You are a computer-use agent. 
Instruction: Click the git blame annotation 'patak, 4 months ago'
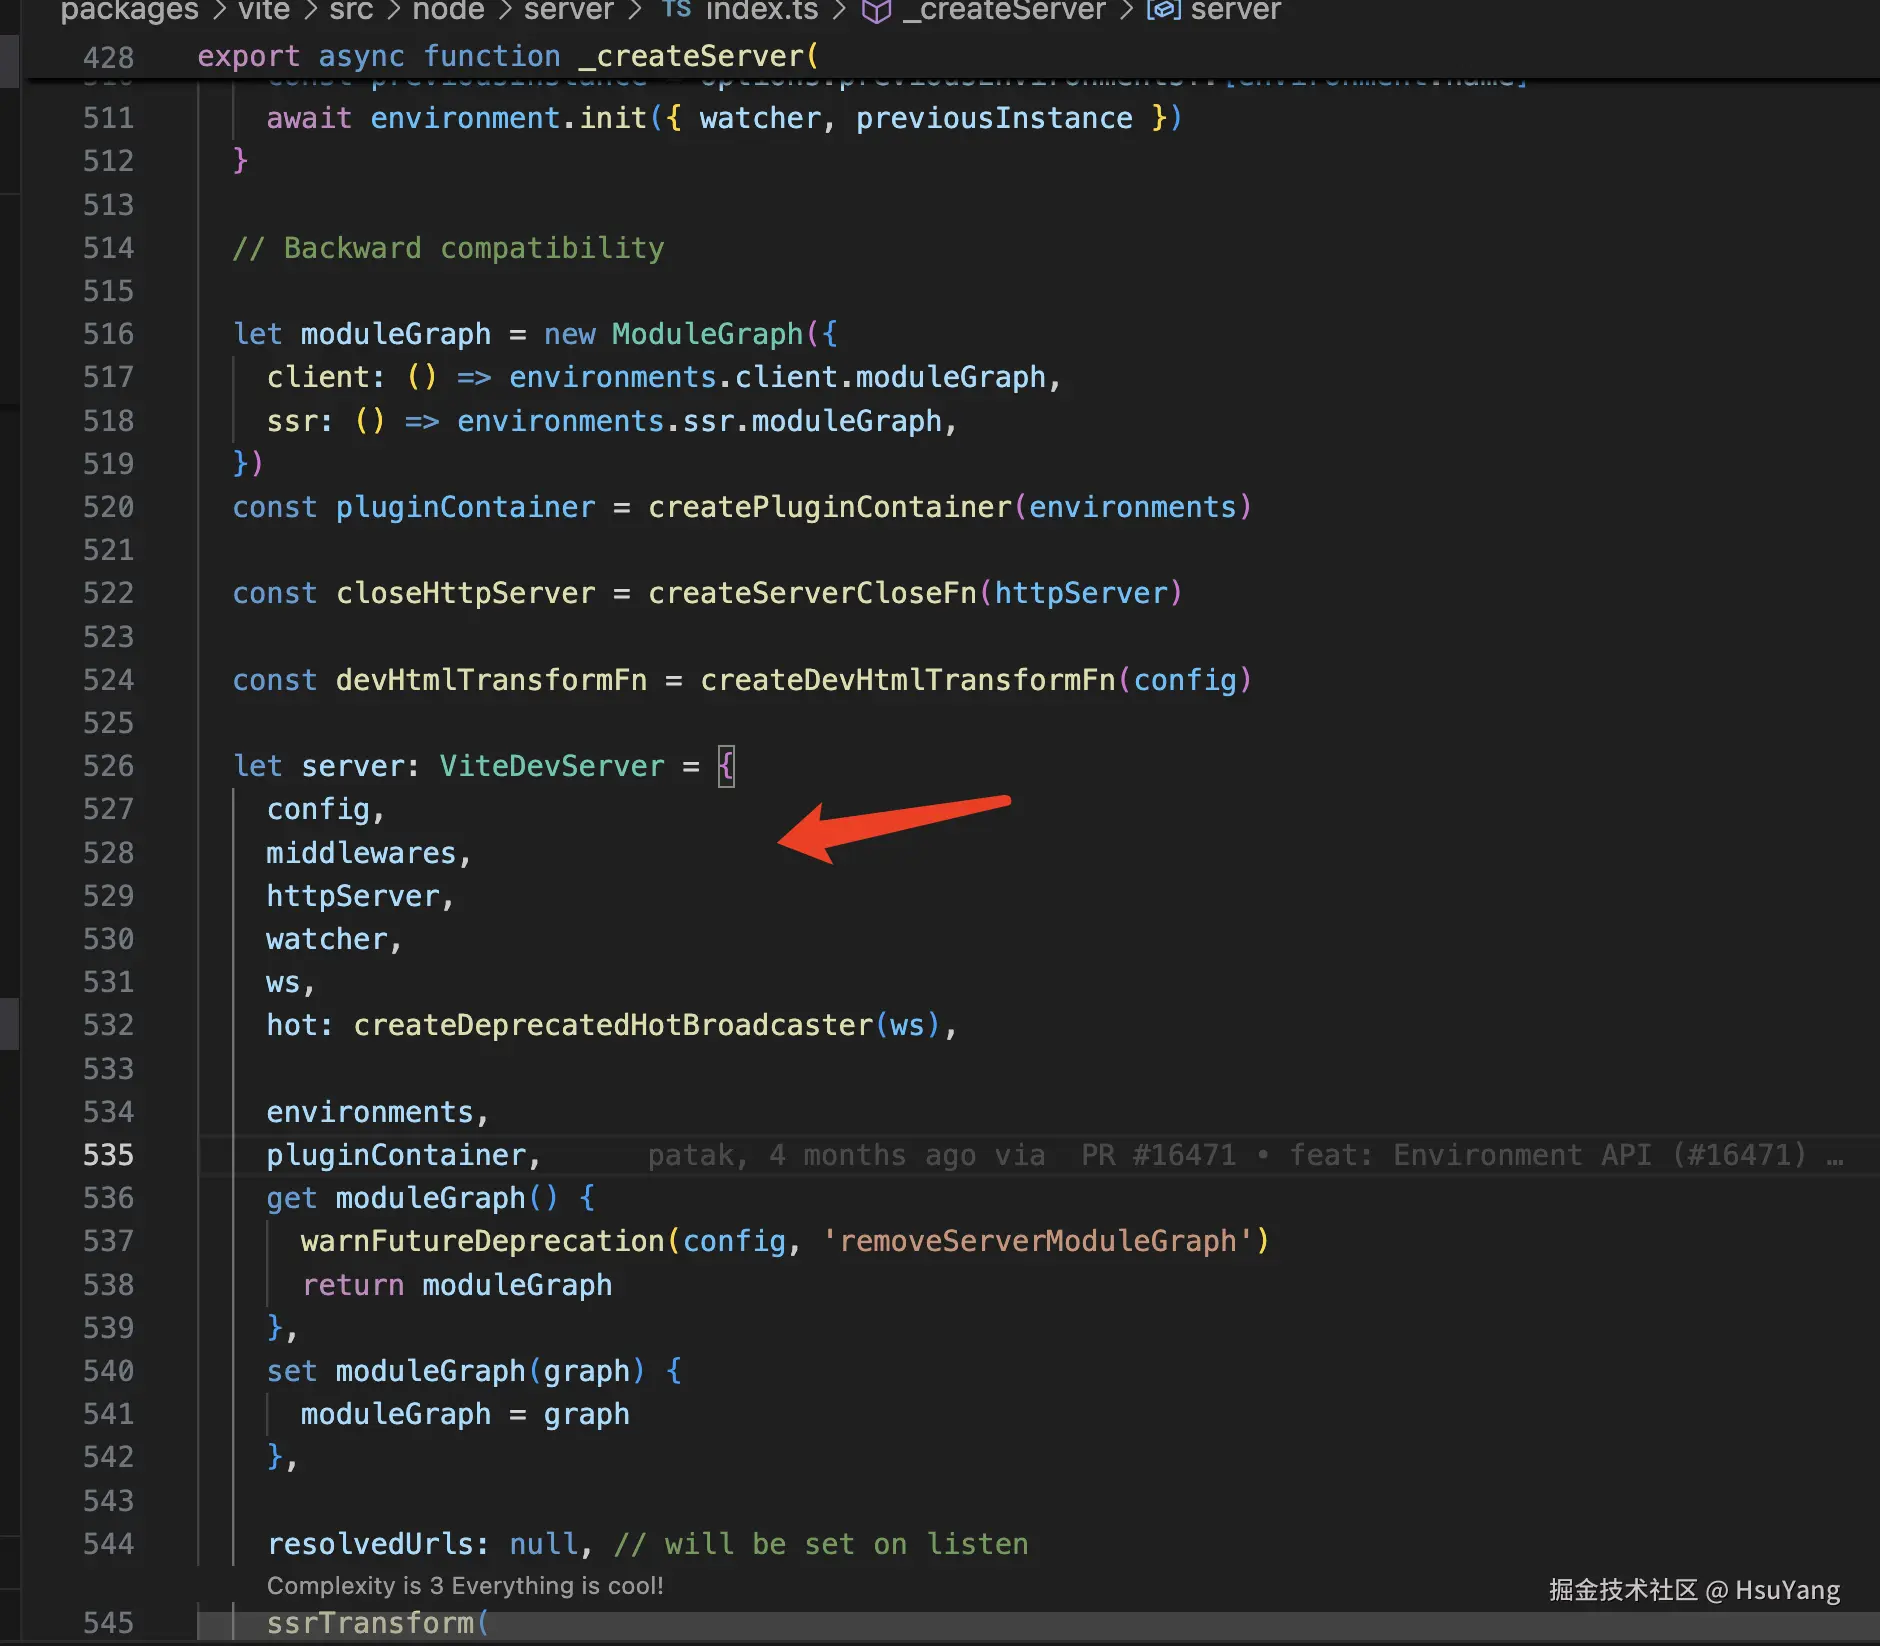[x=1245, y=1156]
